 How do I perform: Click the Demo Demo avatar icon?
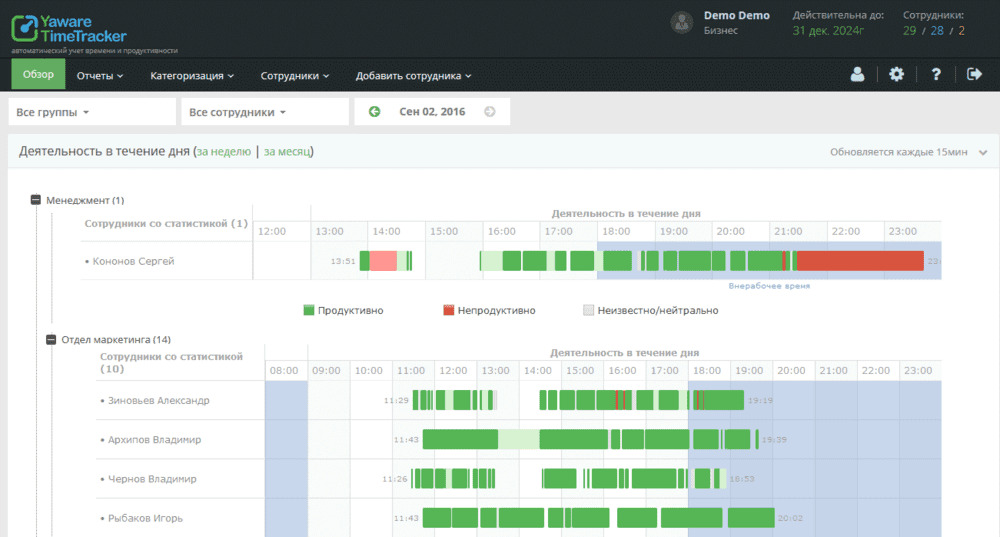tap(682, 23)
